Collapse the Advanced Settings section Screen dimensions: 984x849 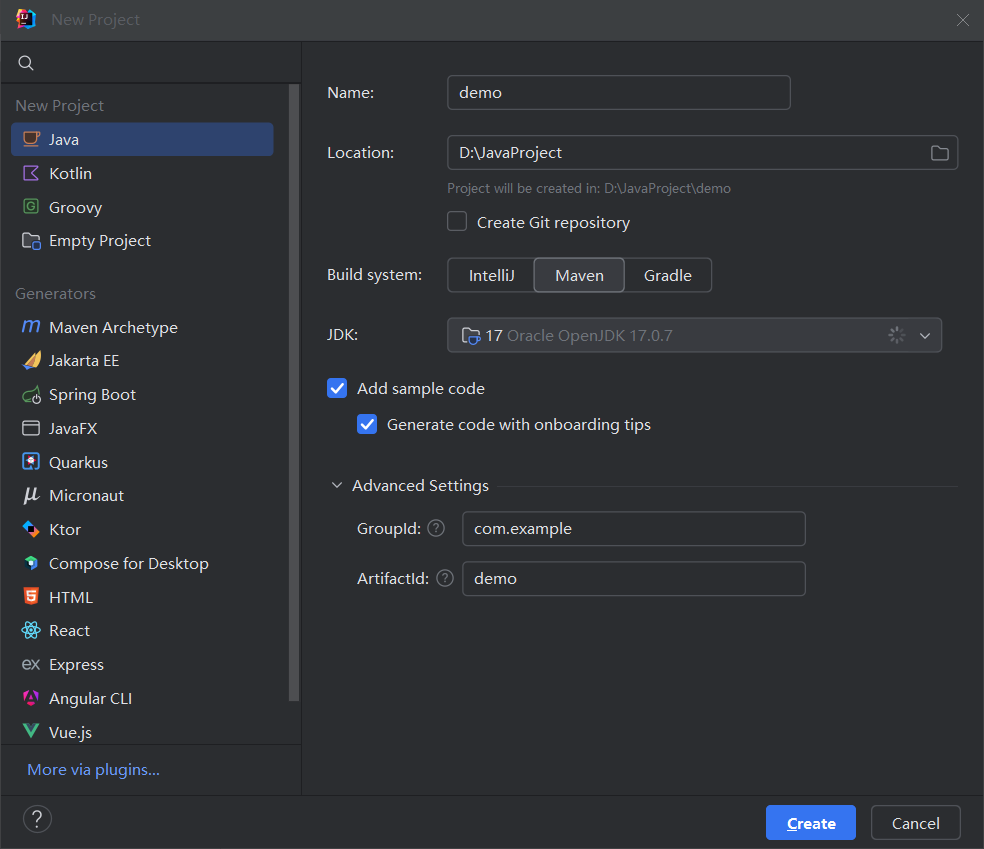coord(337,486)
